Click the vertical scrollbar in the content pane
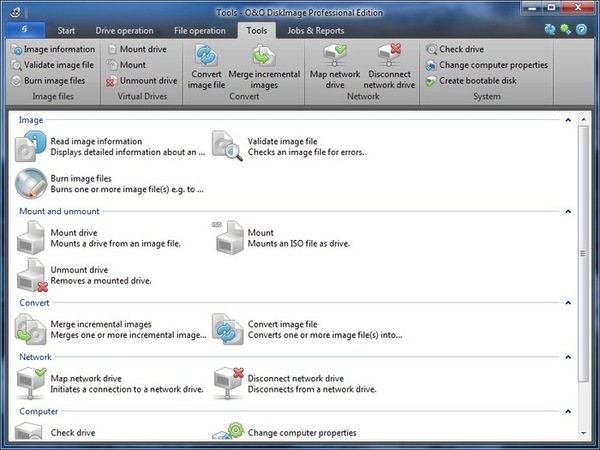600x450 pixels. pyautogui.click(x=585, y=250)
